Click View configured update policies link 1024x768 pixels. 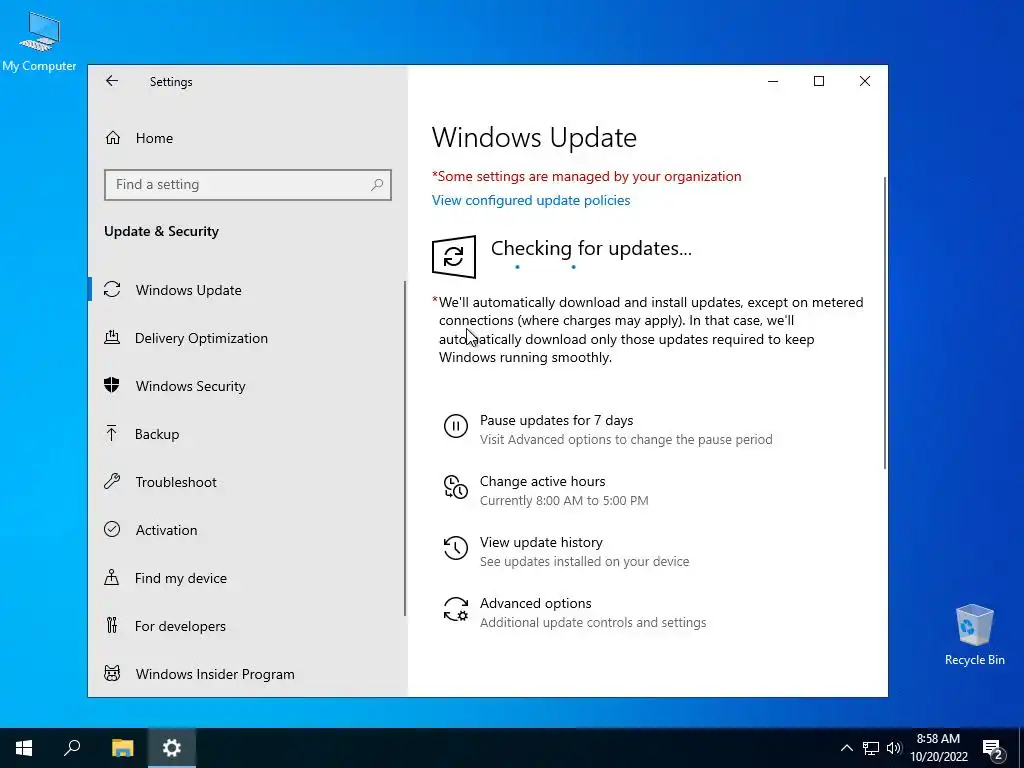coord(531,200)
